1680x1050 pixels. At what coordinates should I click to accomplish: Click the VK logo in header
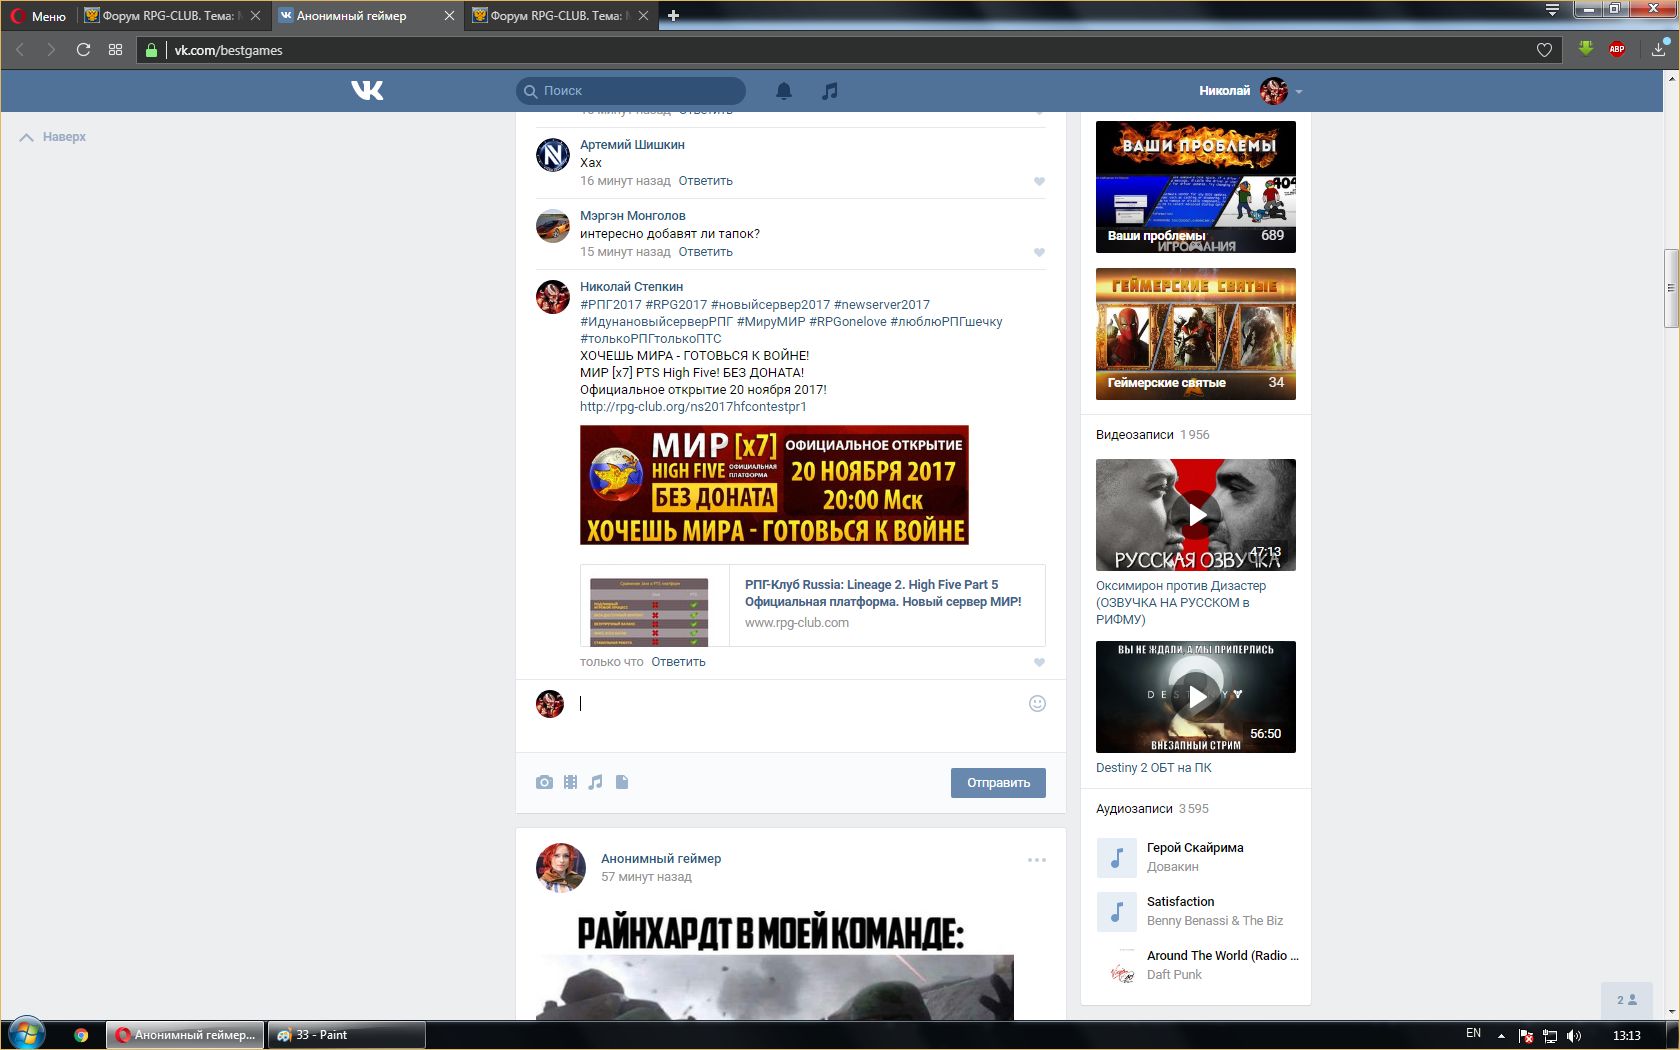tap(367, 91)
